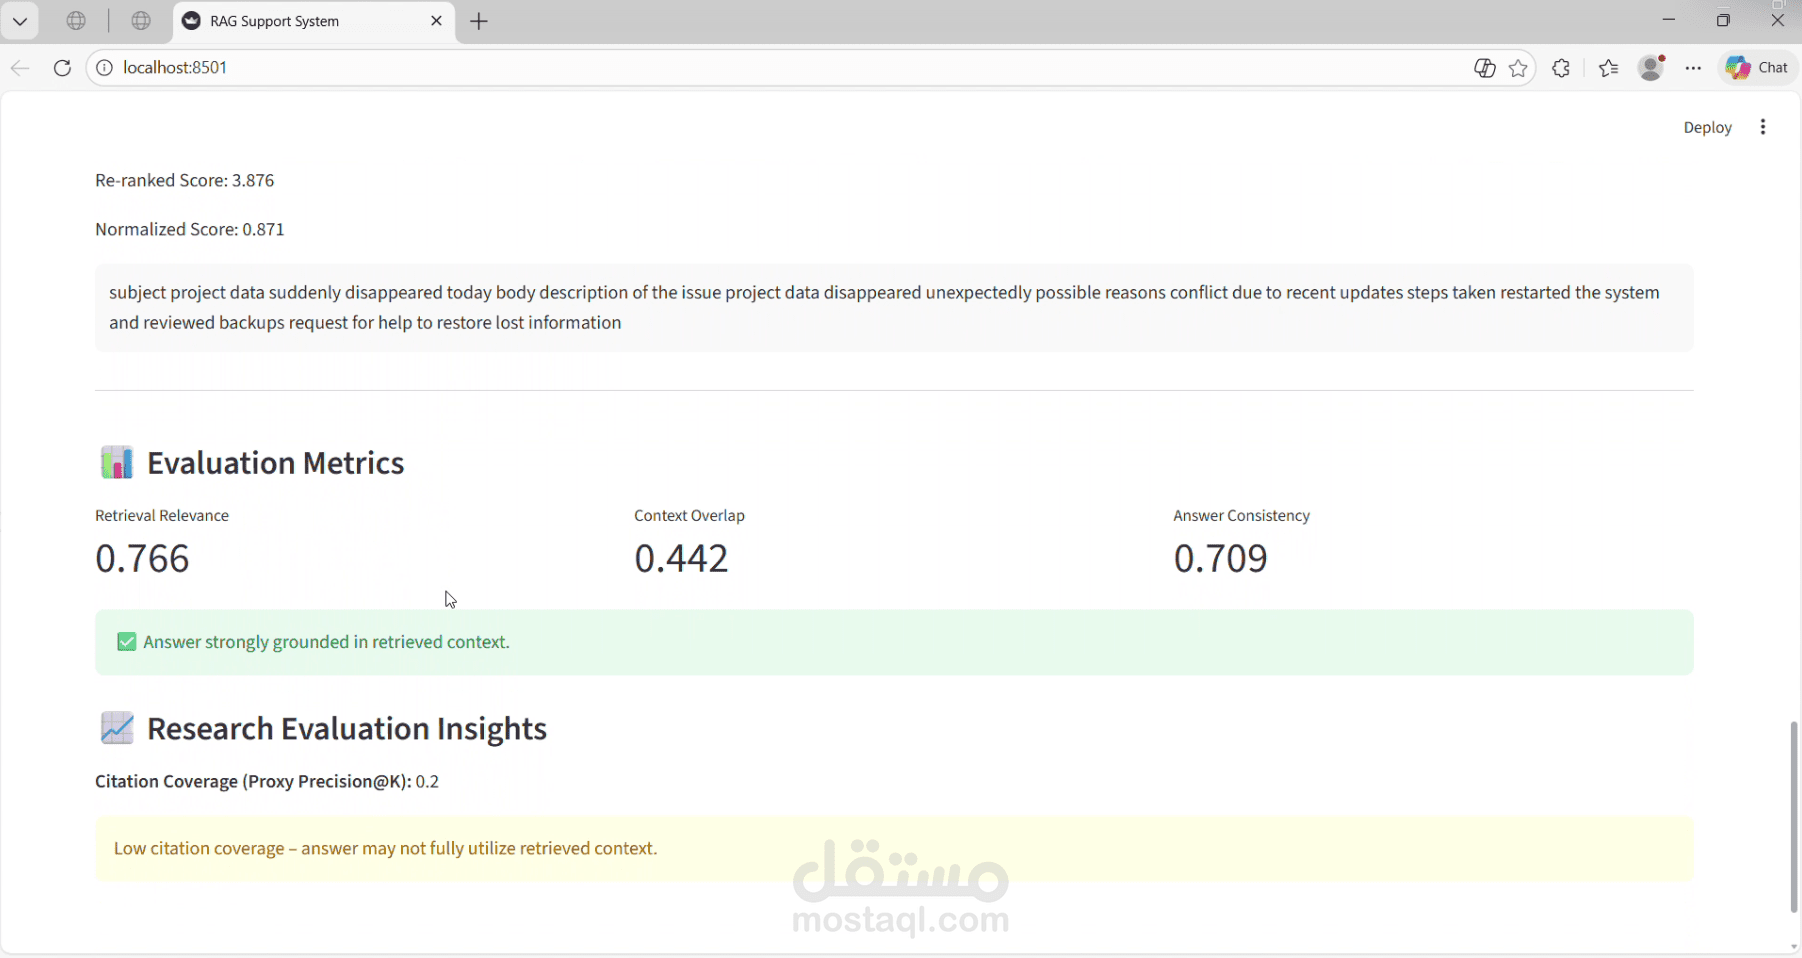Open browser settings and more menu
The width and height of the screenshot is (1802, 958).
[x=1693, y=68]
